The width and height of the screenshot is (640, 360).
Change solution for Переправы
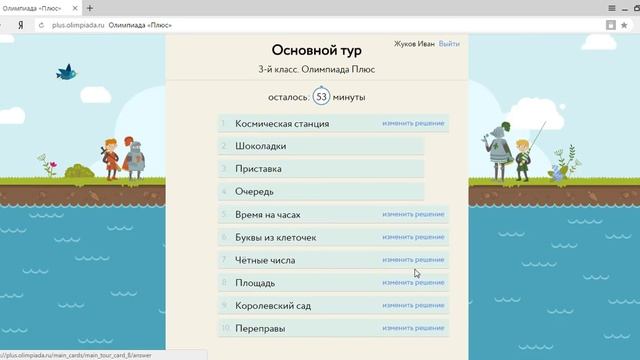[x=413, y=328]
